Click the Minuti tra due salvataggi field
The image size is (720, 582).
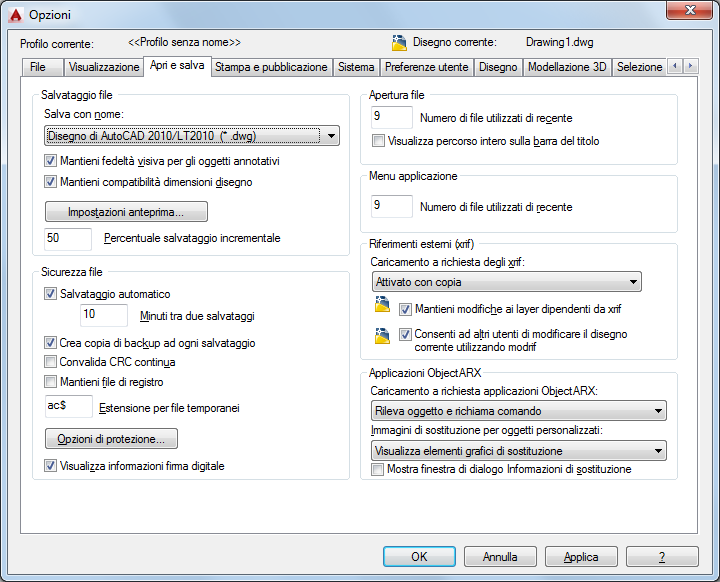point(104,315)
